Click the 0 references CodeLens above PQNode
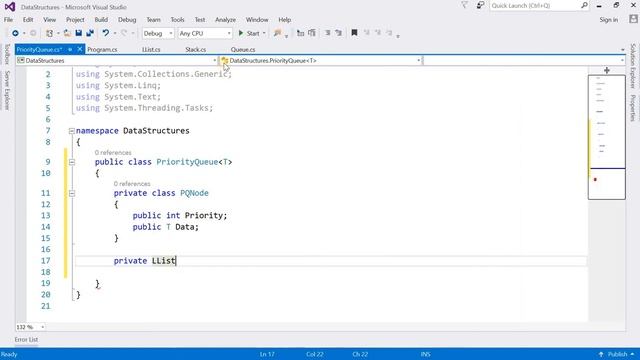The height and width of the screenshot is (360, 640). point(132,184)
